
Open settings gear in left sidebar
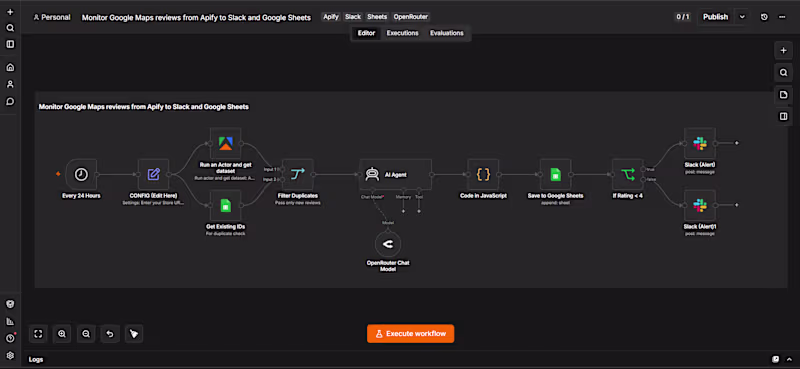tap(10, 356)
